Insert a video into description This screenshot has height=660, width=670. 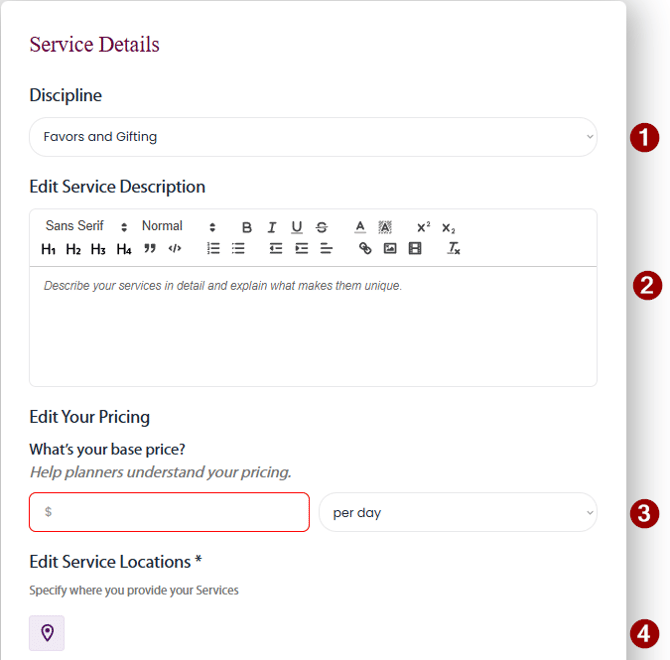pos(415,248)
